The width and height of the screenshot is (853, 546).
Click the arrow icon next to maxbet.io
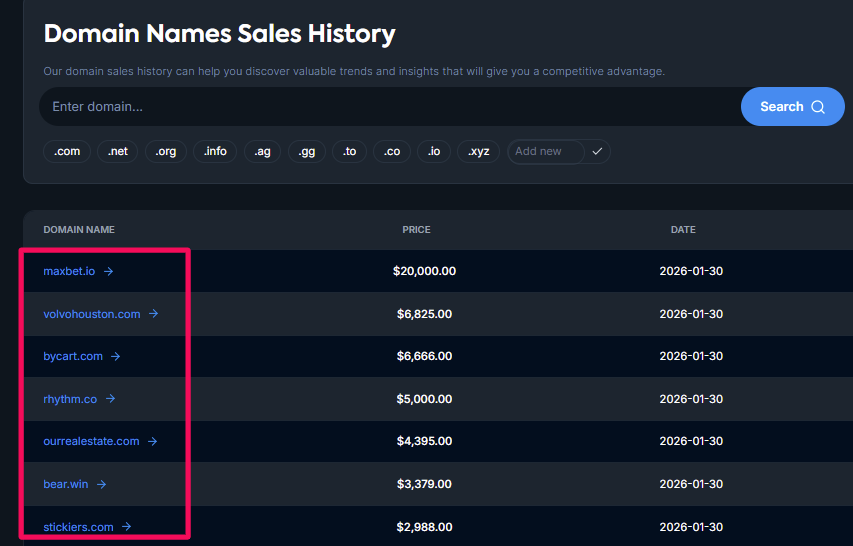tap(109, 271)
